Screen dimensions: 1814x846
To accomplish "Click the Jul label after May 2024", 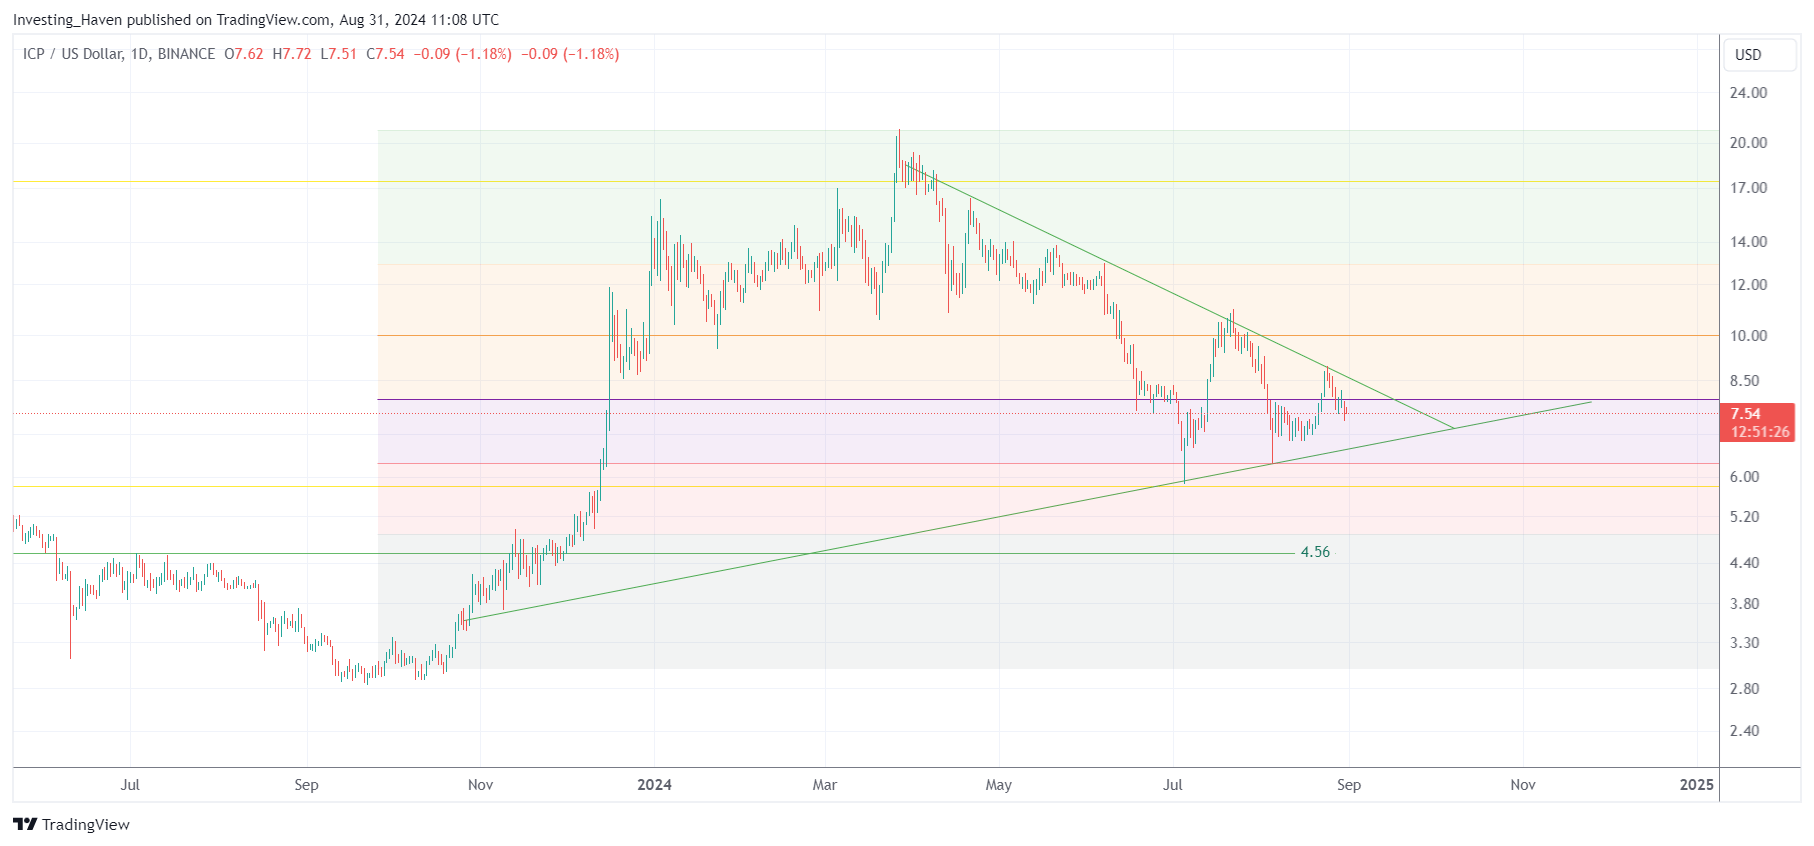I will point(1173,785).
